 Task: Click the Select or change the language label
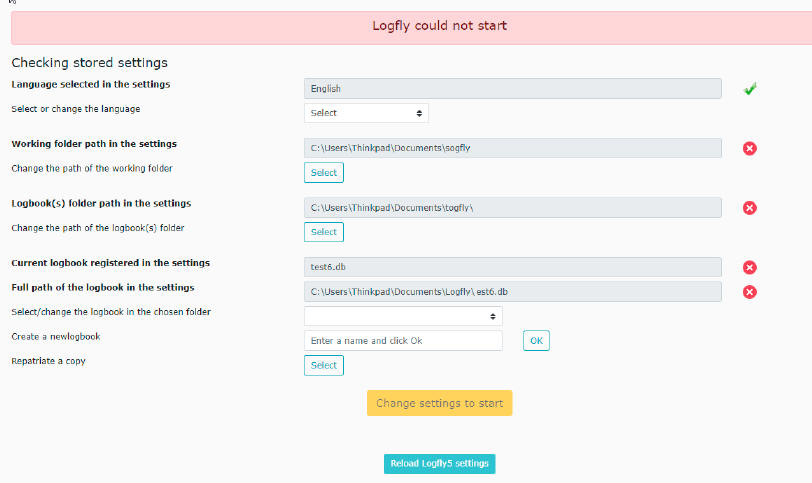coord(76,109)
